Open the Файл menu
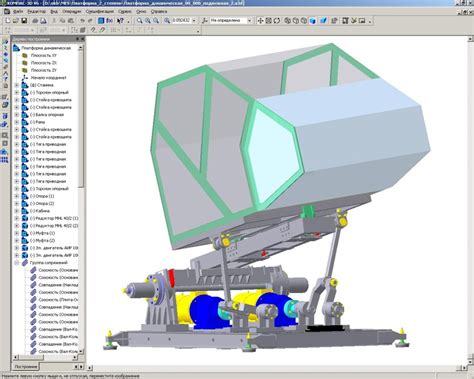The image size is (474, 379). click(18, 12)
